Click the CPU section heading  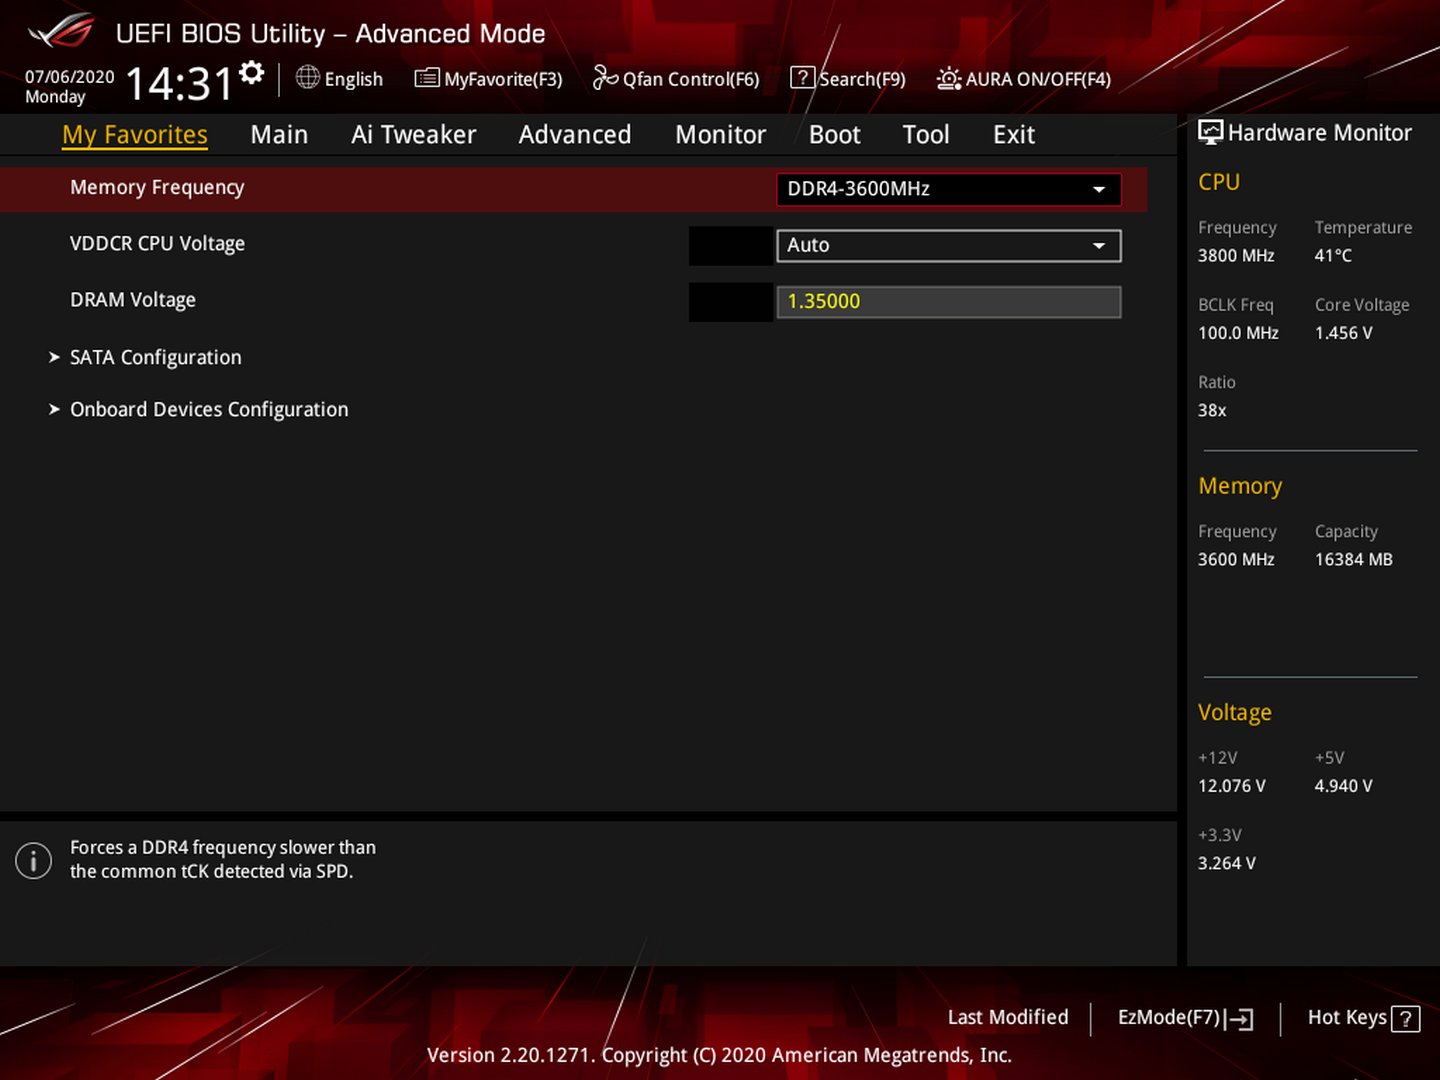tap(1218, 182)
